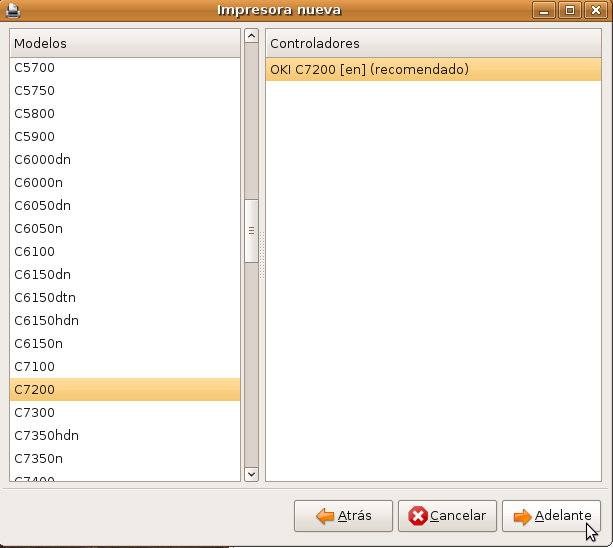Select model C6050dn
613x548 pixels.
pos(125,206)
